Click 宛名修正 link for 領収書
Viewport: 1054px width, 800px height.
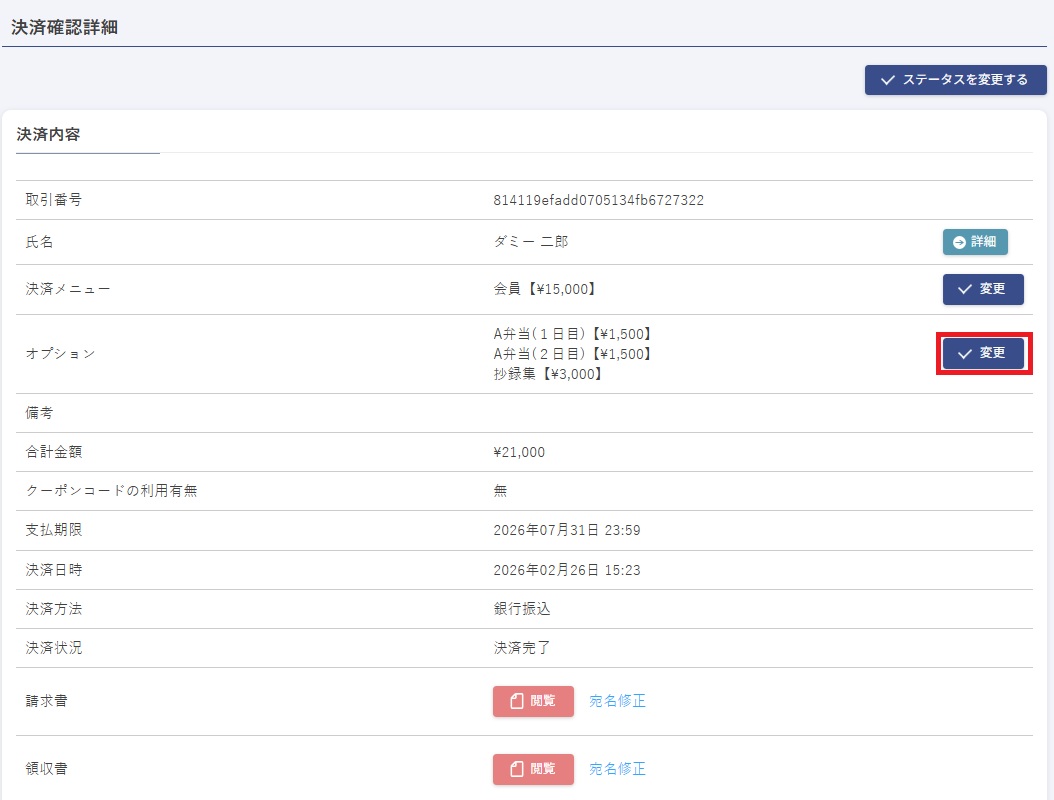[617, 769]
